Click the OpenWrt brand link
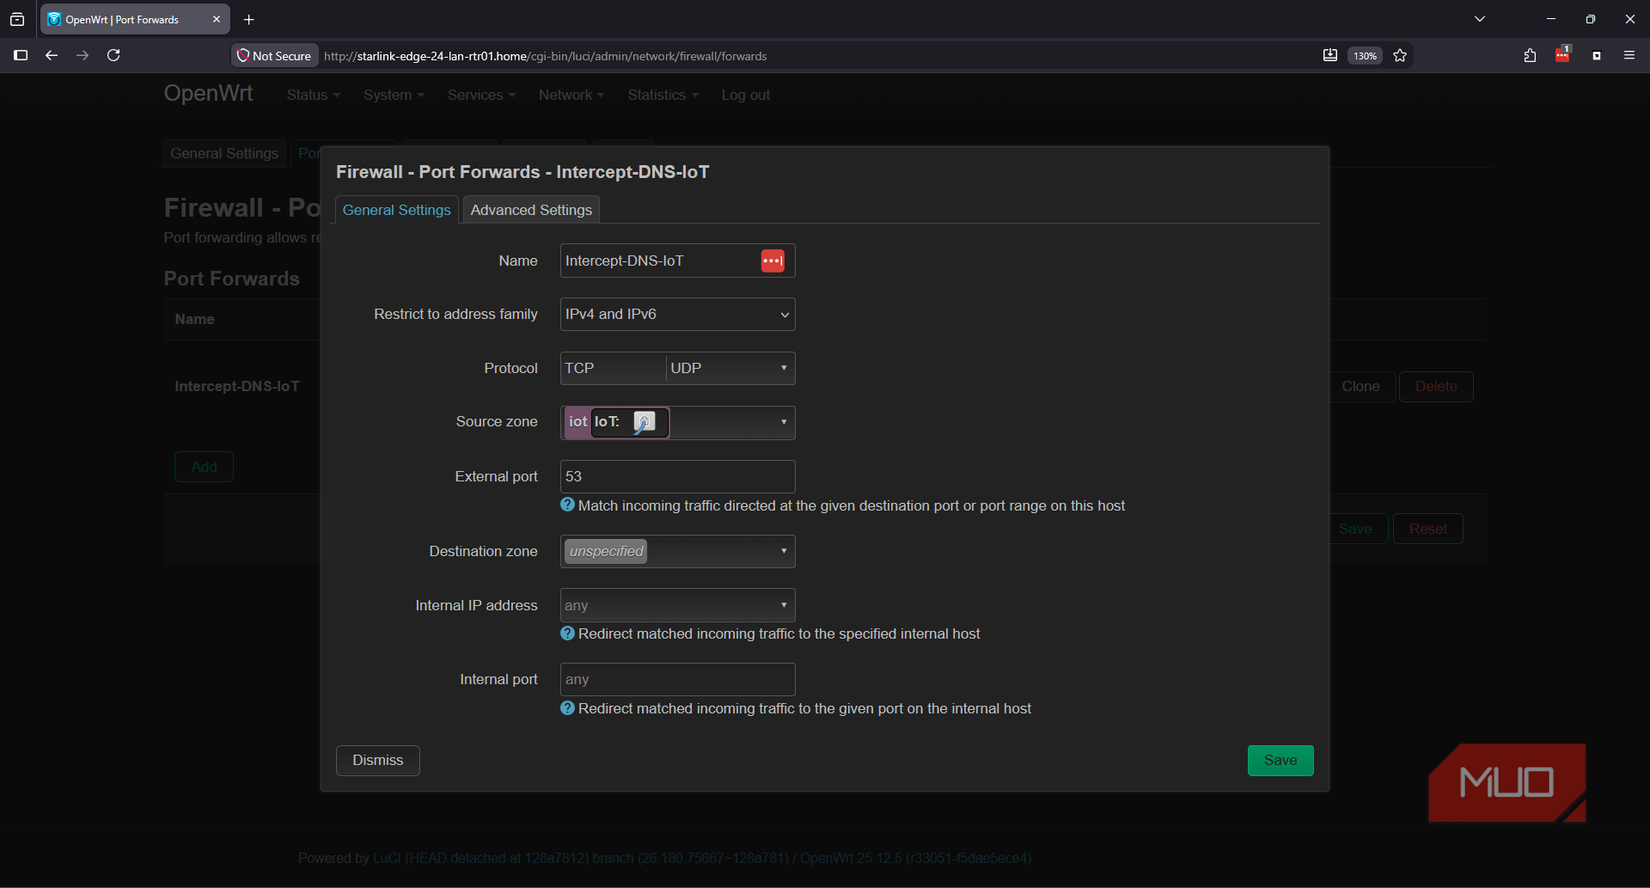The image size is (1650, 888). tap(208, 94)
